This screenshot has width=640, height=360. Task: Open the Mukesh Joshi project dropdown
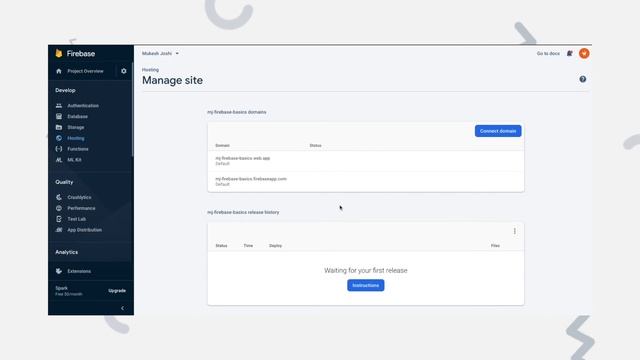160,53
